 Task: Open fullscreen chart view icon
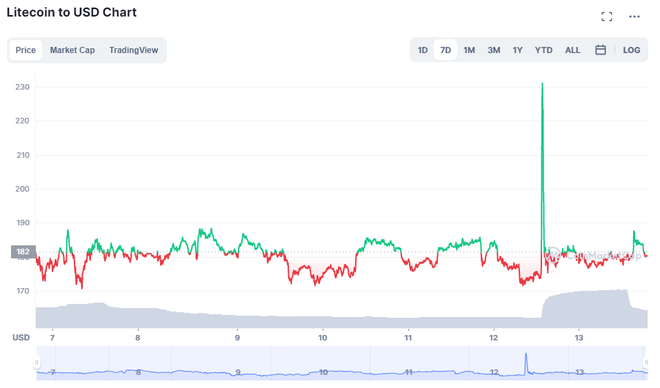(607, 16)
